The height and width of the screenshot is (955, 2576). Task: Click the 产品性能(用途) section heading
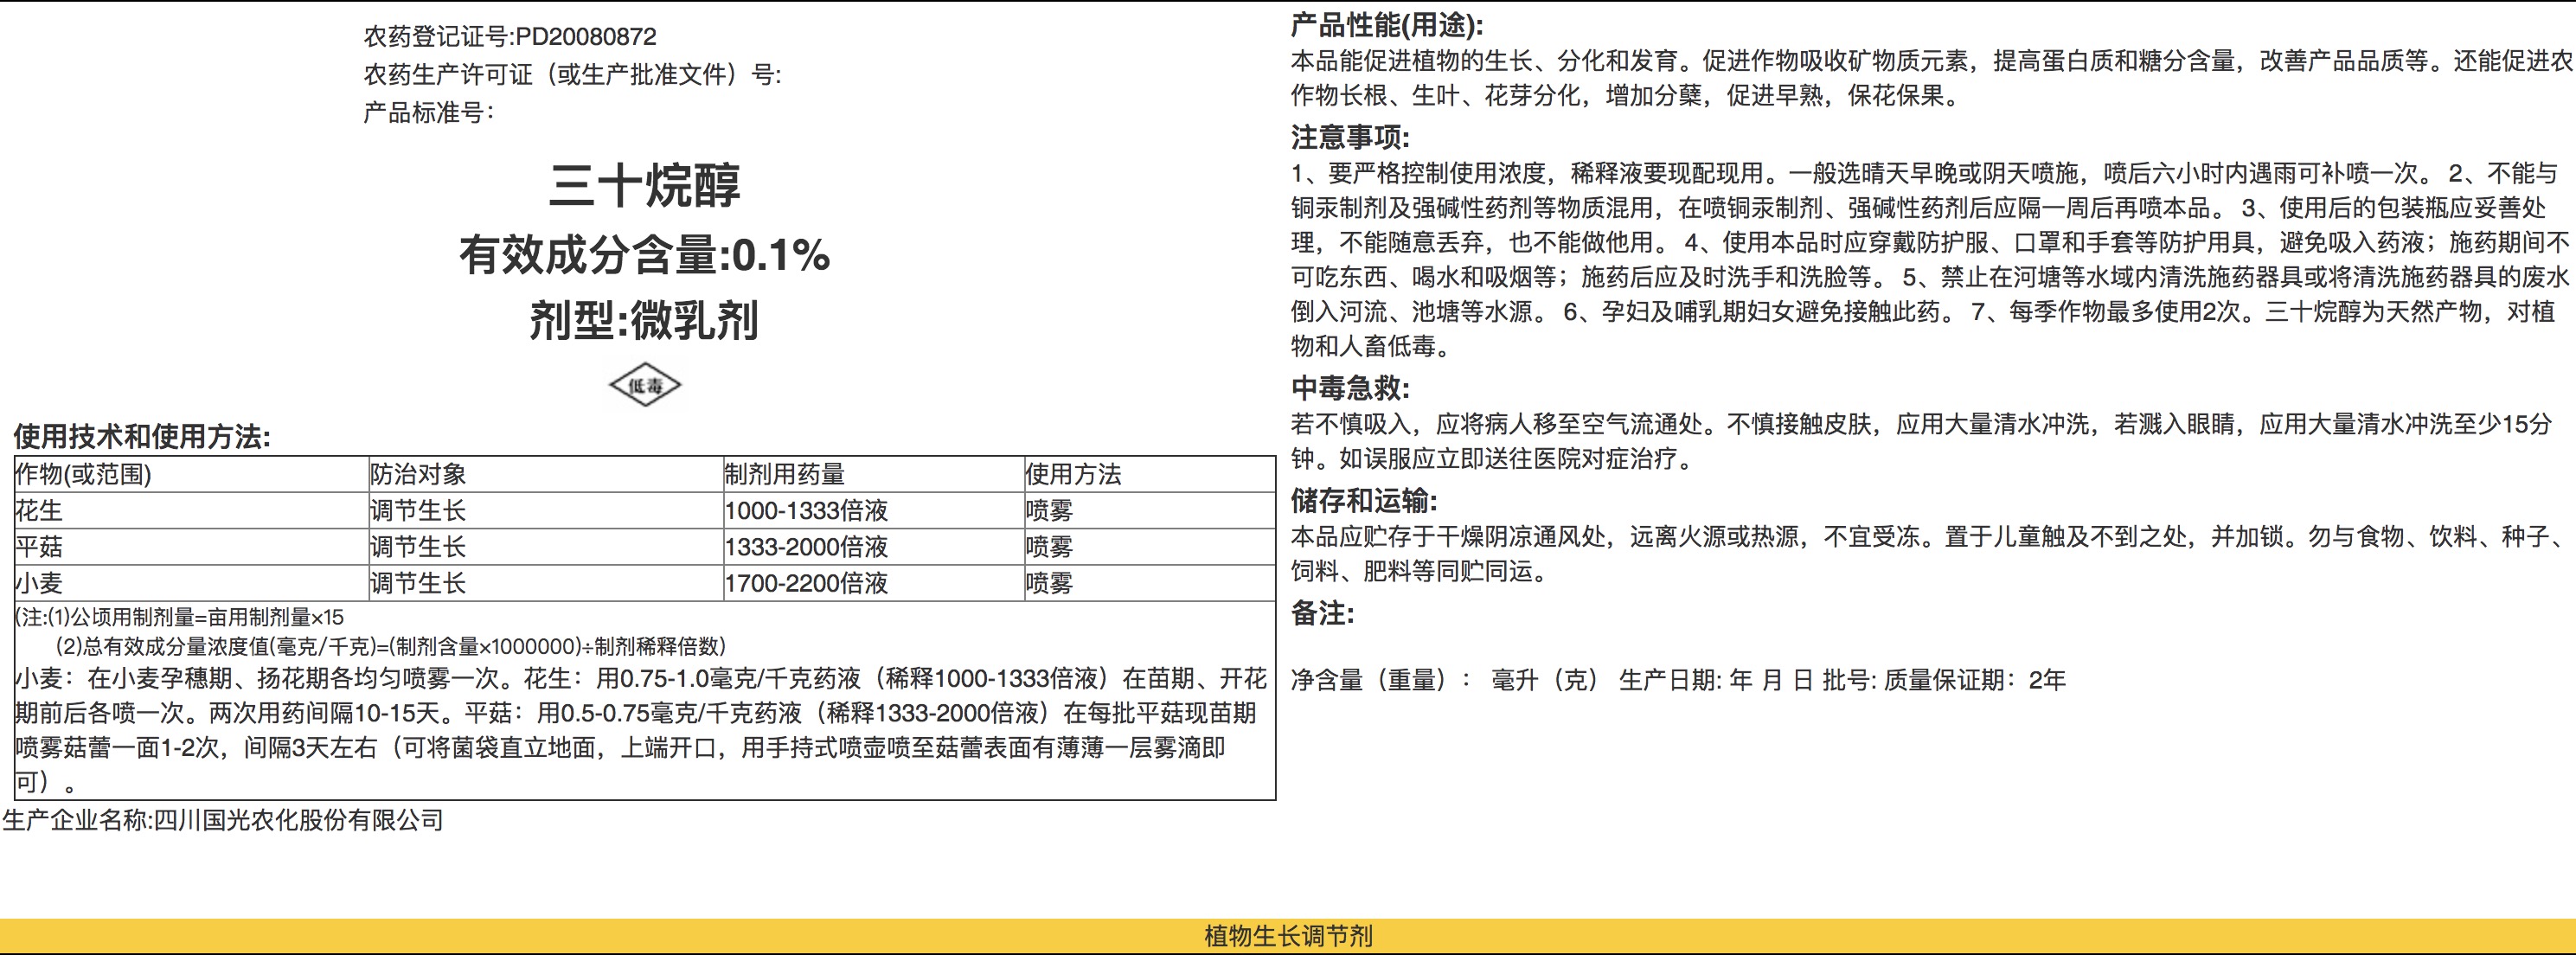(1387, 25)
